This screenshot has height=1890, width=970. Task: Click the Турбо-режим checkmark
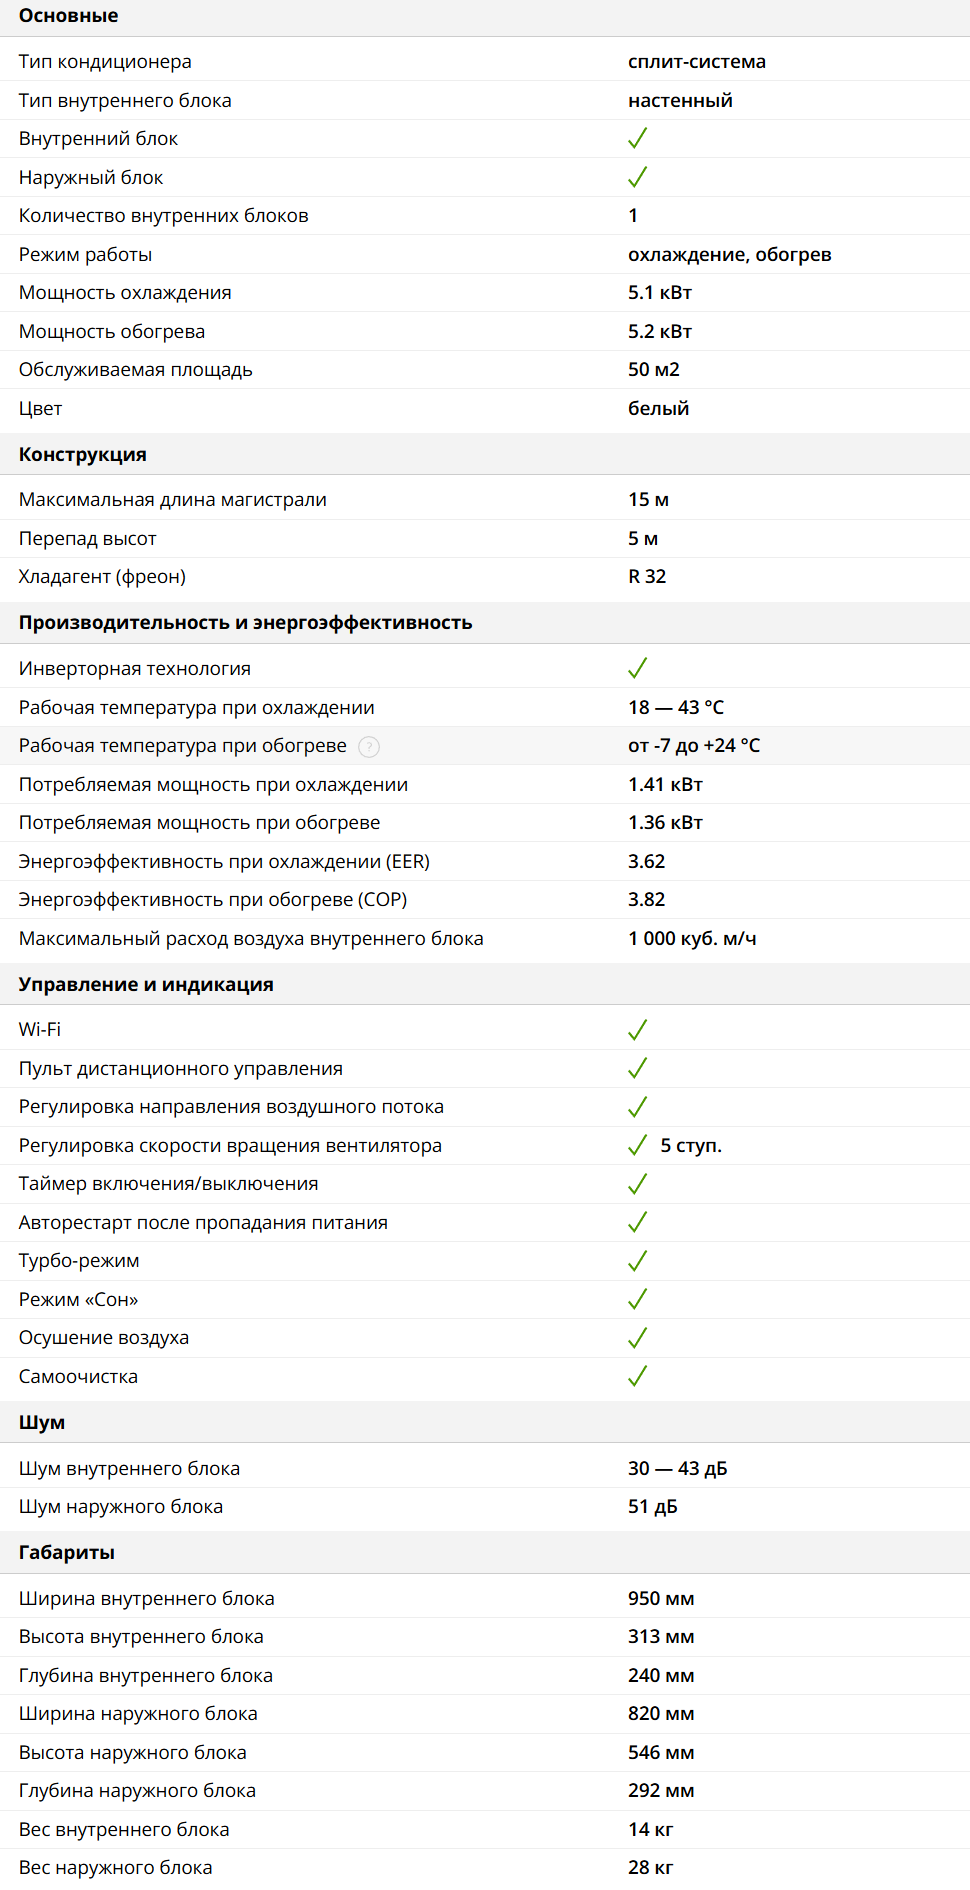click(x=637, y=1261)
